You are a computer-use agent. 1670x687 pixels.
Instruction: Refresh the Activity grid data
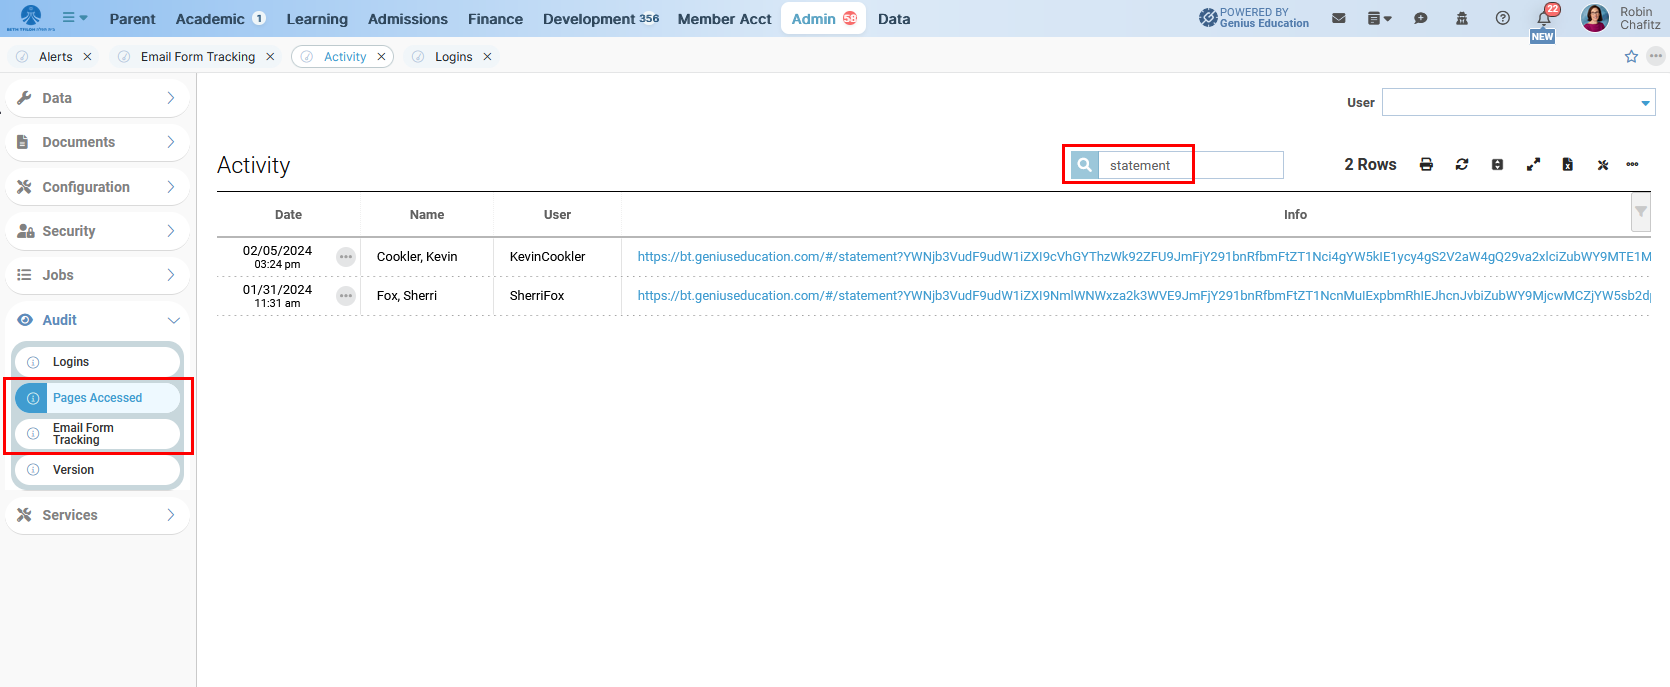[x=1462, y=165]
